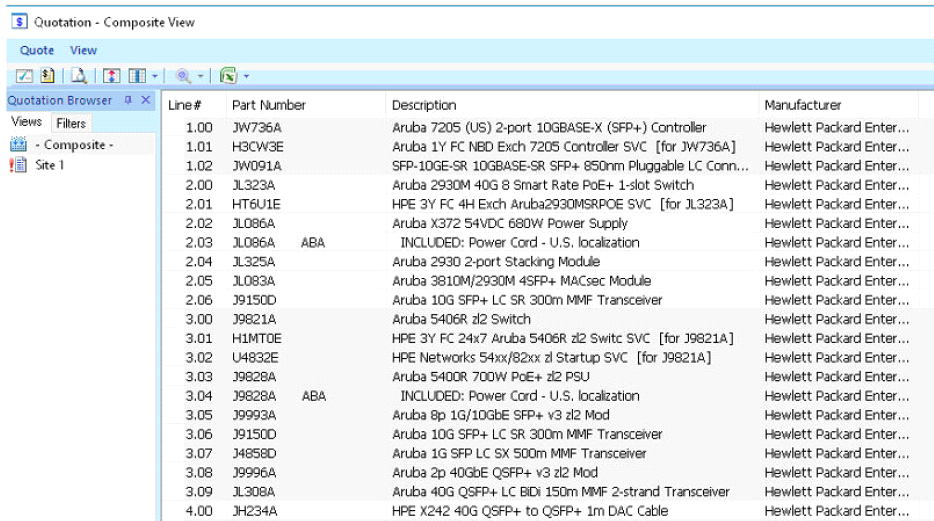Select line number 2.06 cell
This screenshot has height=521, width=934.
[x=198, y=300]
